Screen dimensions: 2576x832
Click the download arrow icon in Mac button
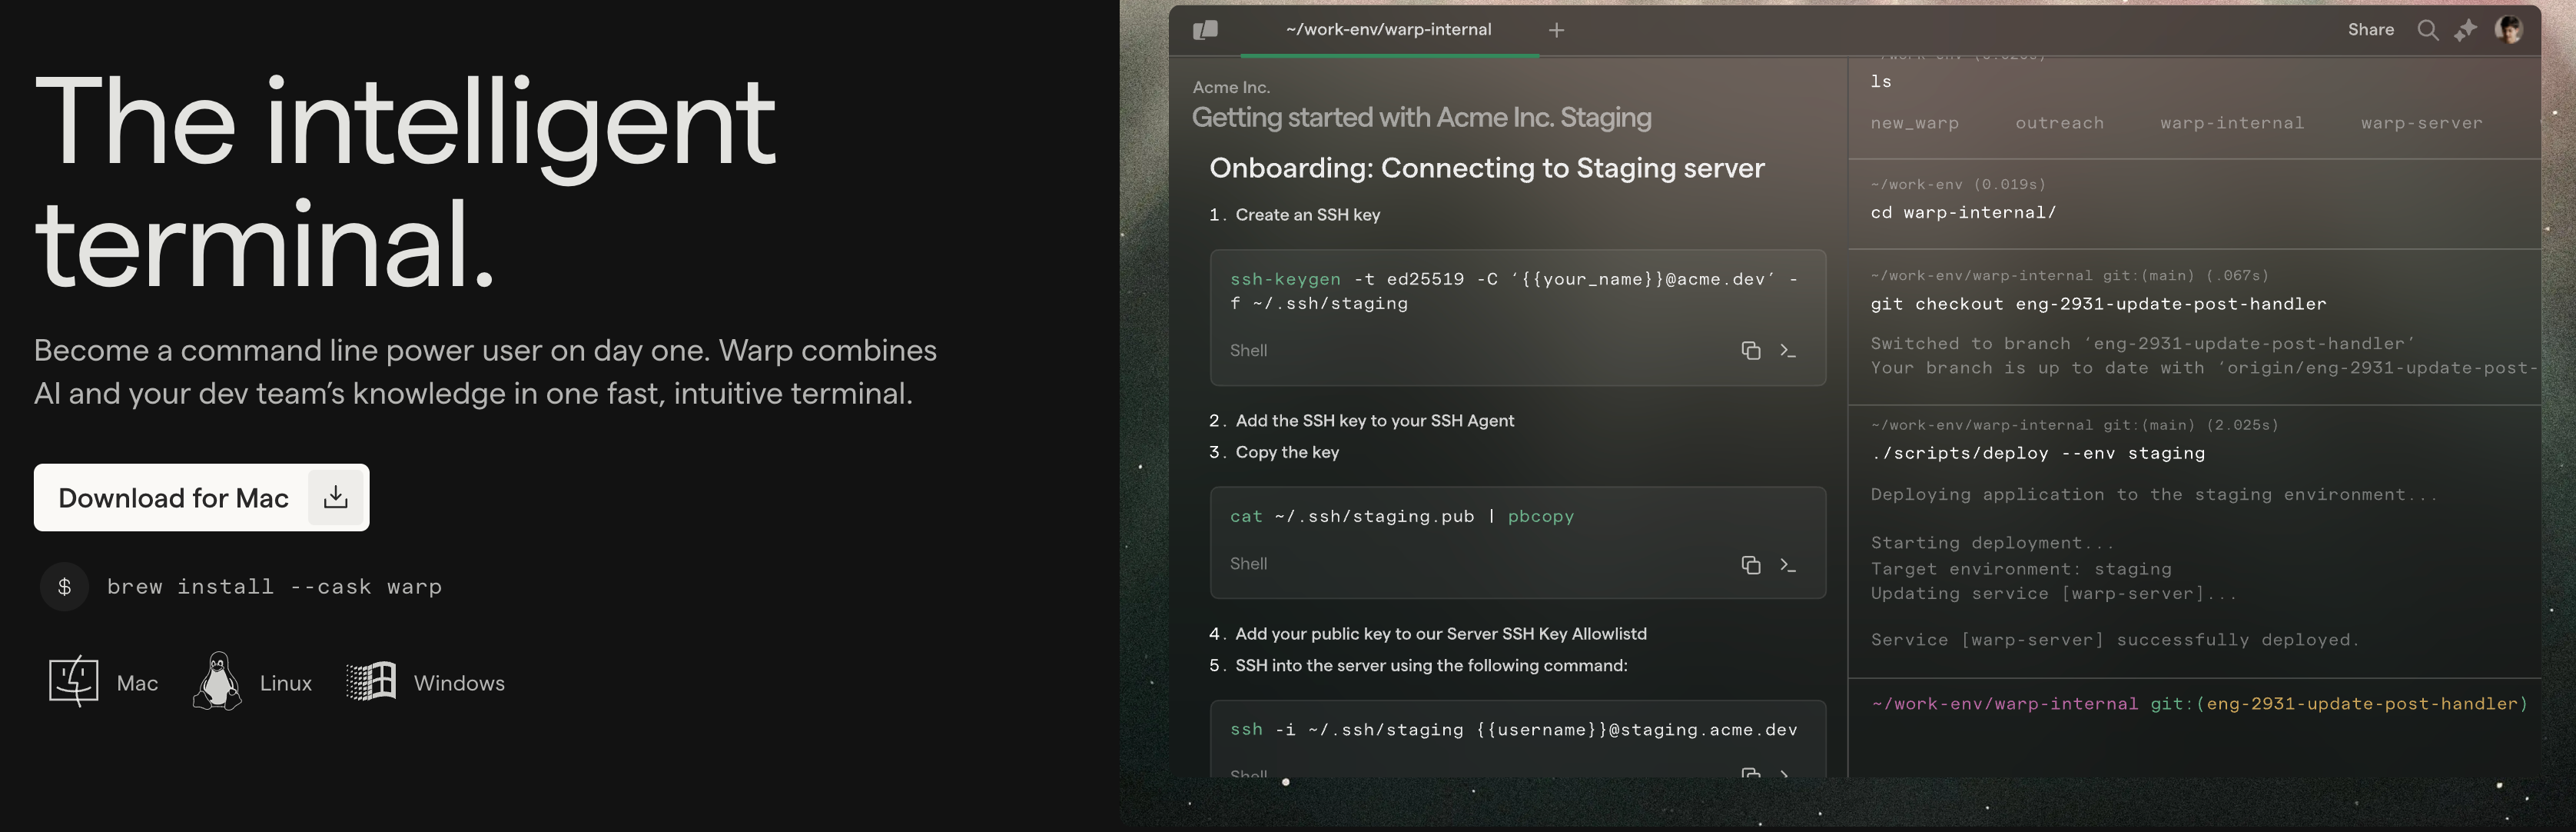pos(336,497)
